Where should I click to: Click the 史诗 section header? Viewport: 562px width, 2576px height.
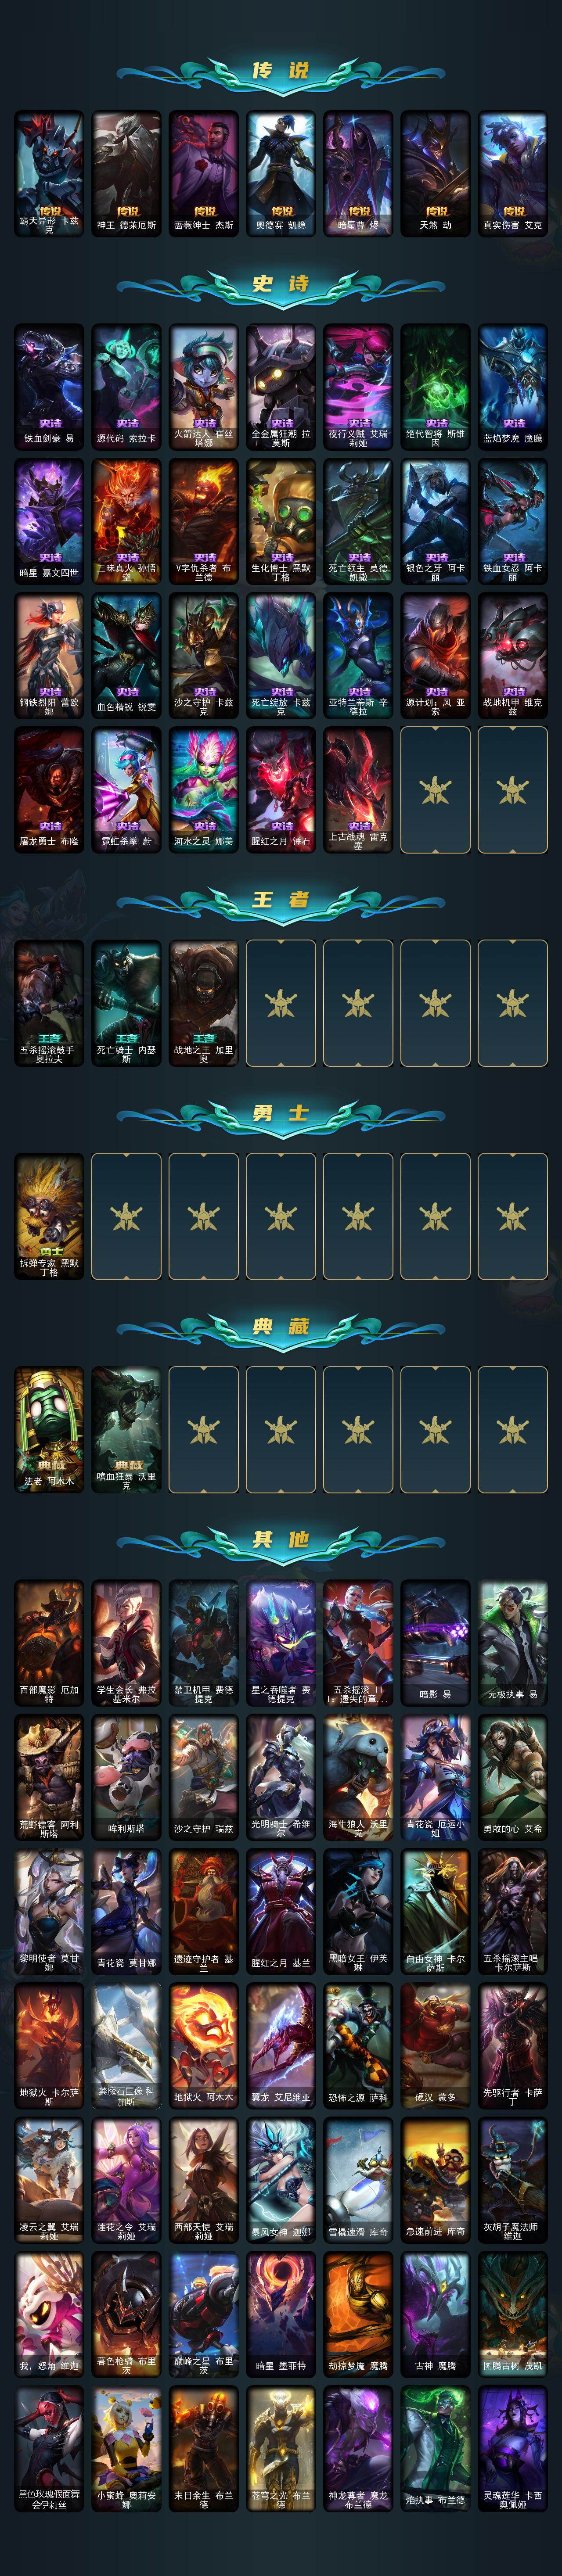(281, 284)
